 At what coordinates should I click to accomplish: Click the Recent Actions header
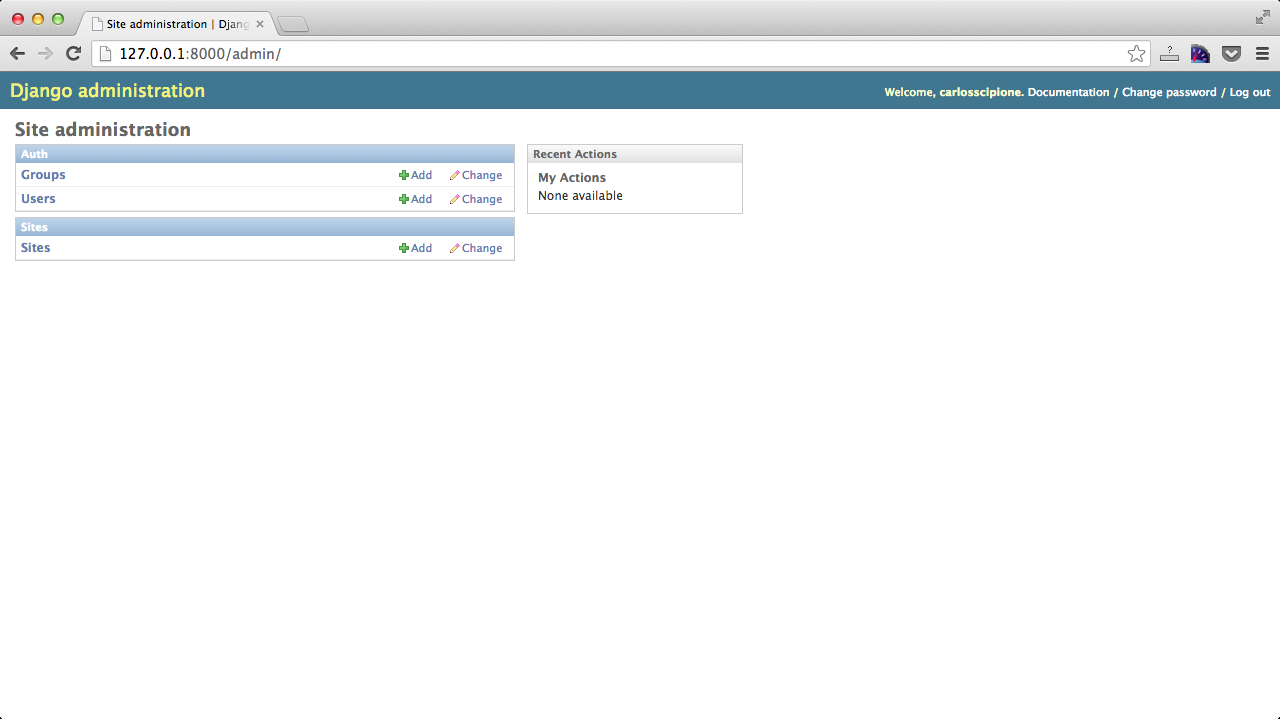coord(635,154)
